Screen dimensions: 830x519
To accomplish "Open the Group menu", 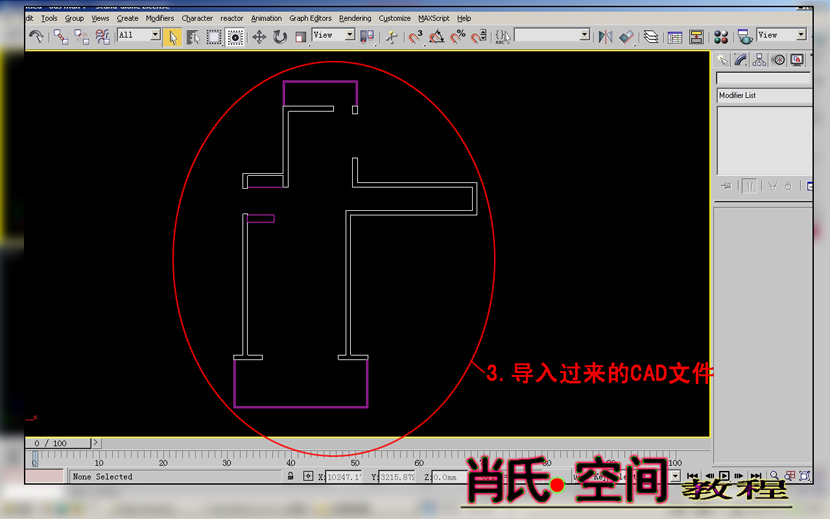I will [x=74, y=18].
